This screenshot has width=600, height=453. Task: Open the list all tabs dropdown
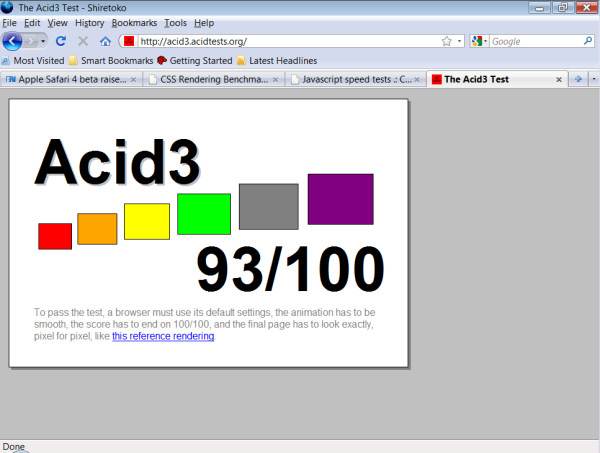[x=594, y=79]
